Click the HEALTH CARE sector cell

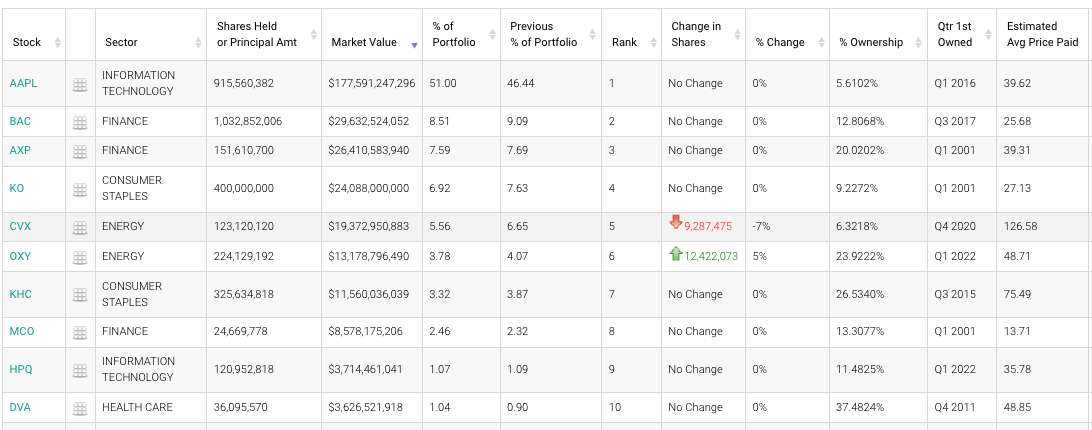point(137,407)
